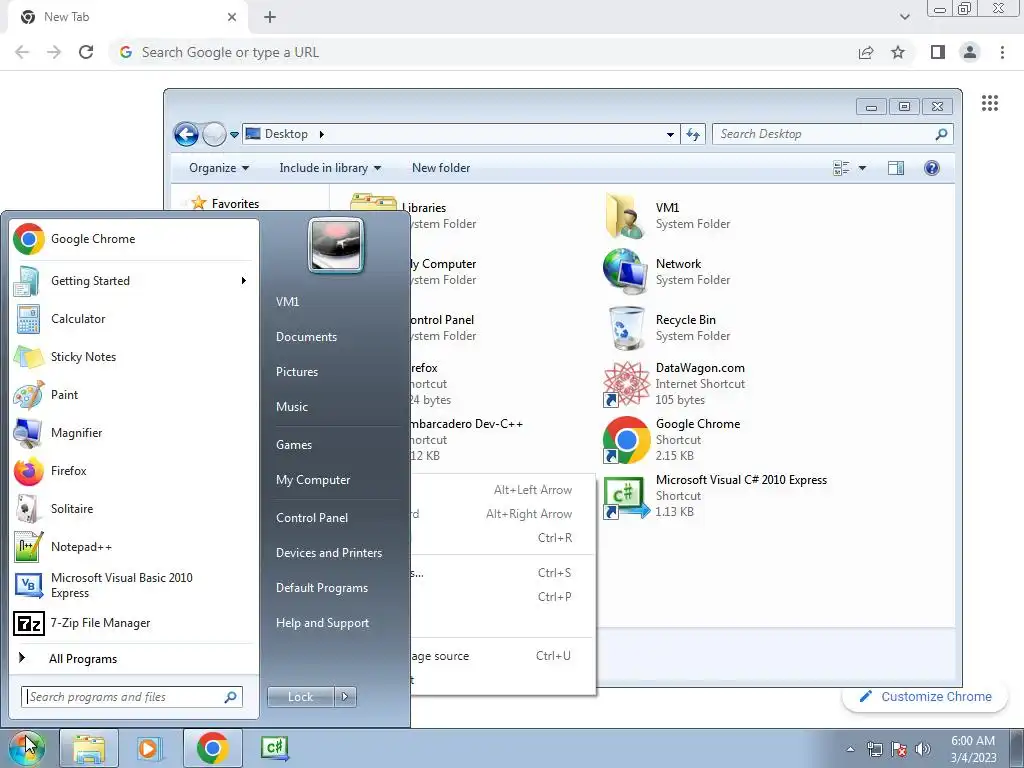Click the Windows Start orb
1024x768 pixels.
[x=26, y=748]
